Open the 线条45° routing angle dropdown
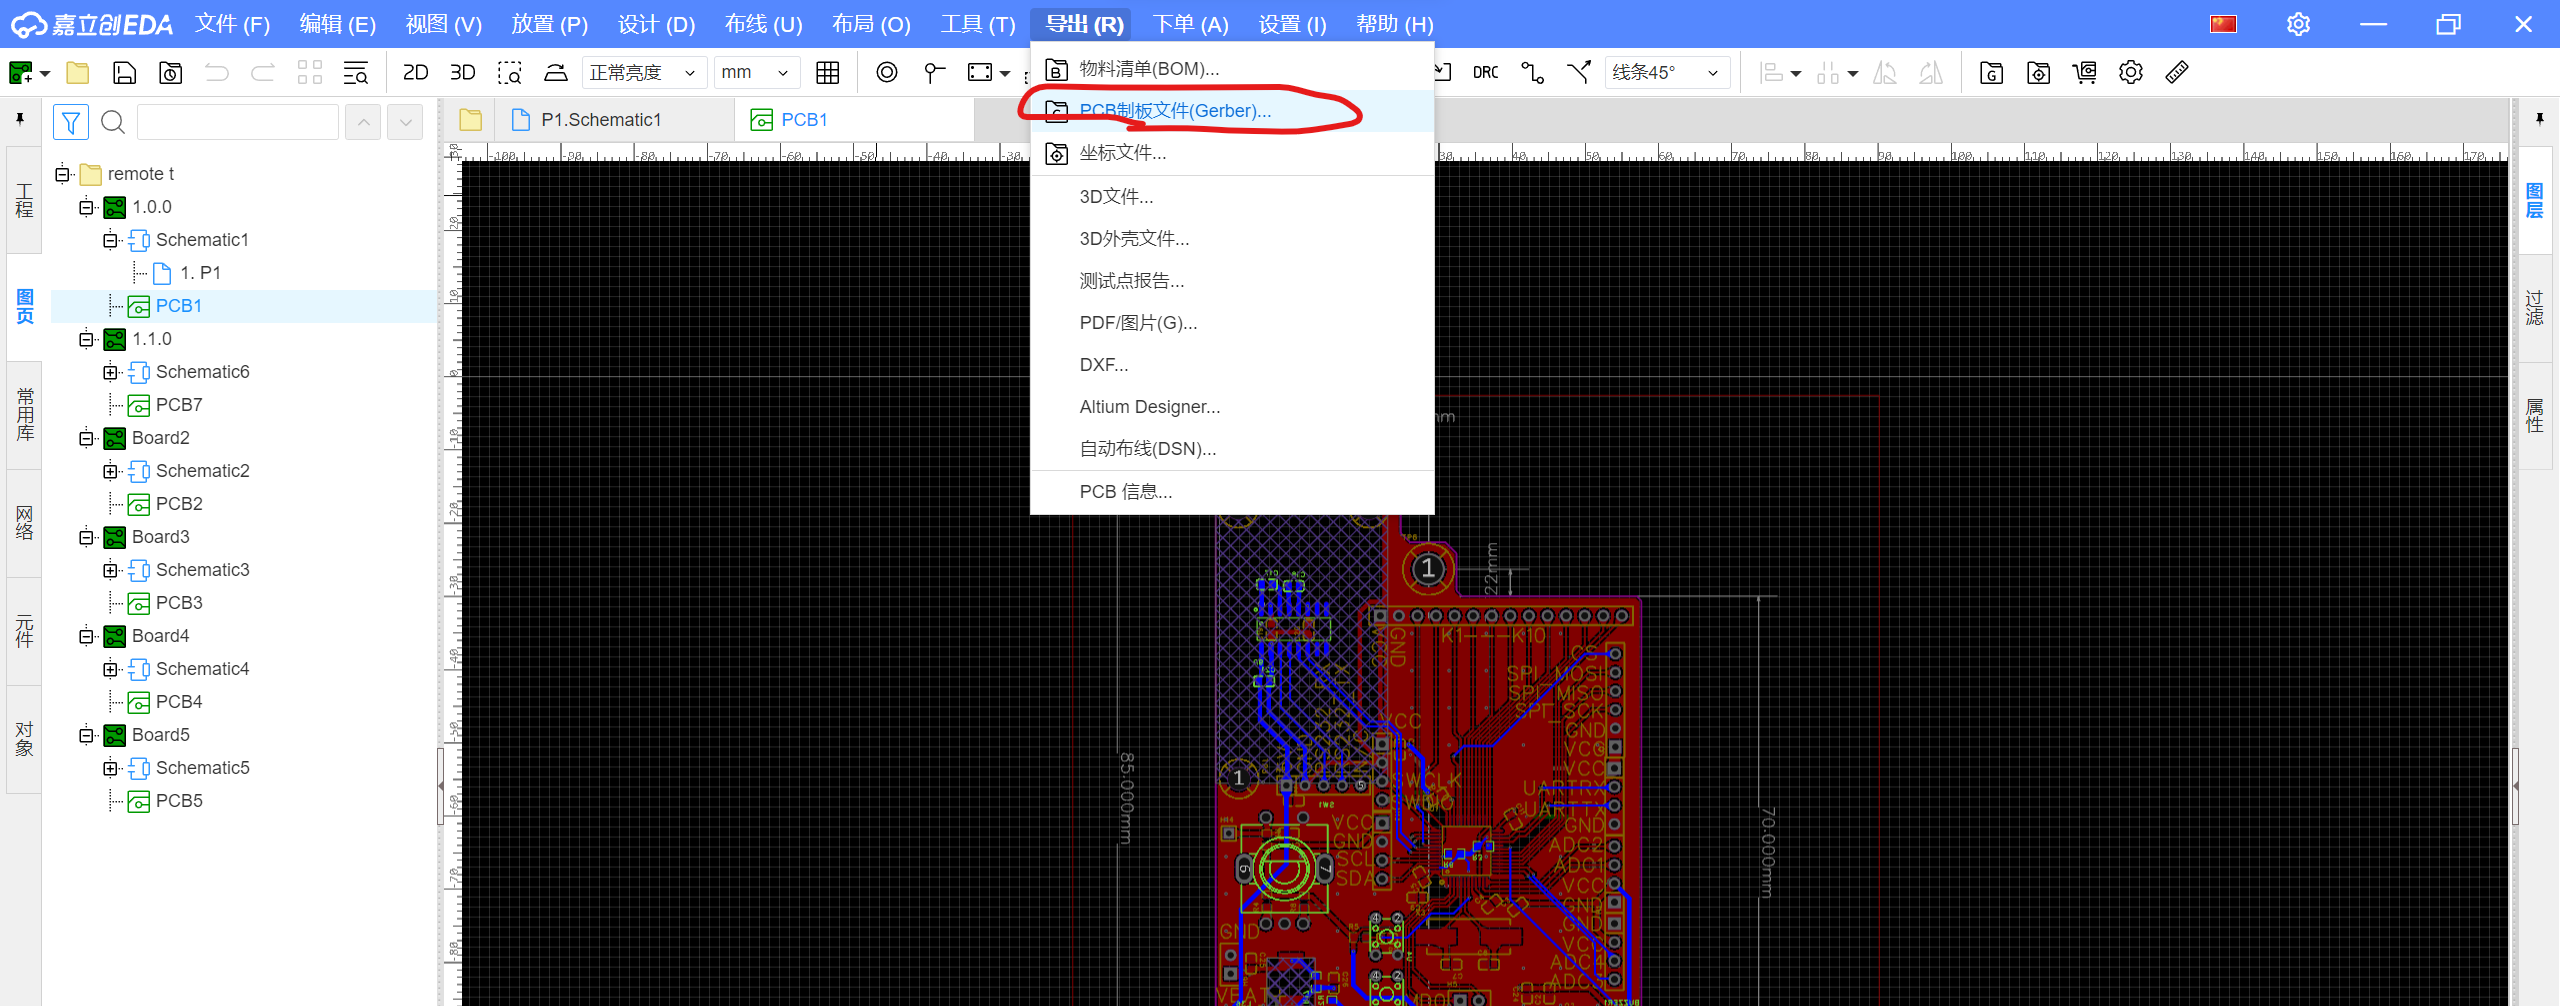The width and height of the screenshot is (2560, 1006). coord(1667,73)
